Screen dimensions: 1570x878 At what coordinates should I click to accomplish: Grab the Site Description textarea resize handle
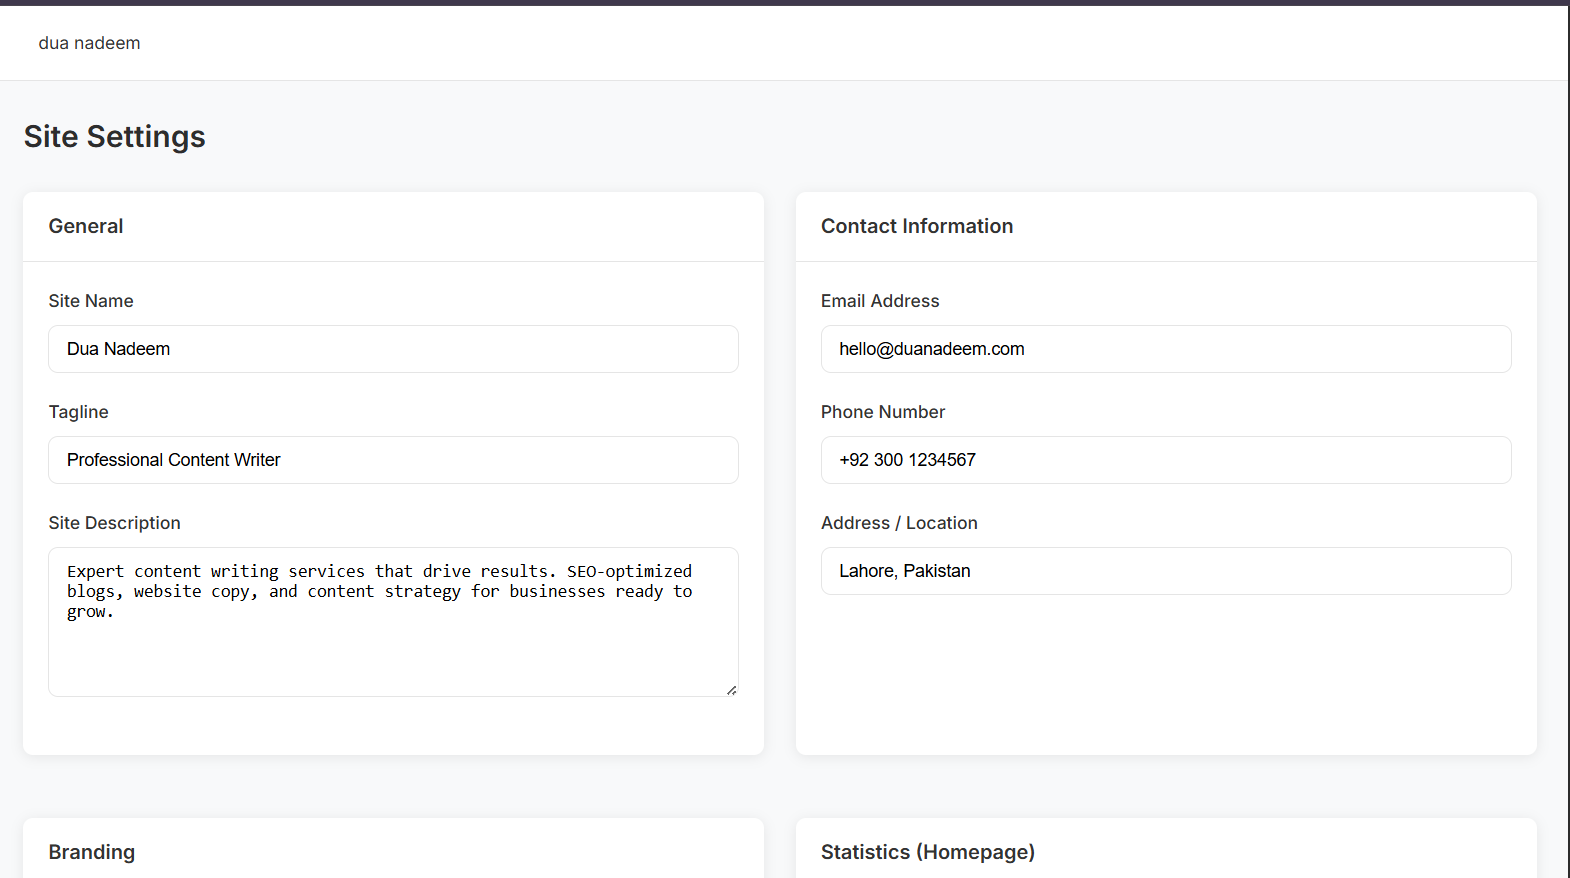pos(732,690)
